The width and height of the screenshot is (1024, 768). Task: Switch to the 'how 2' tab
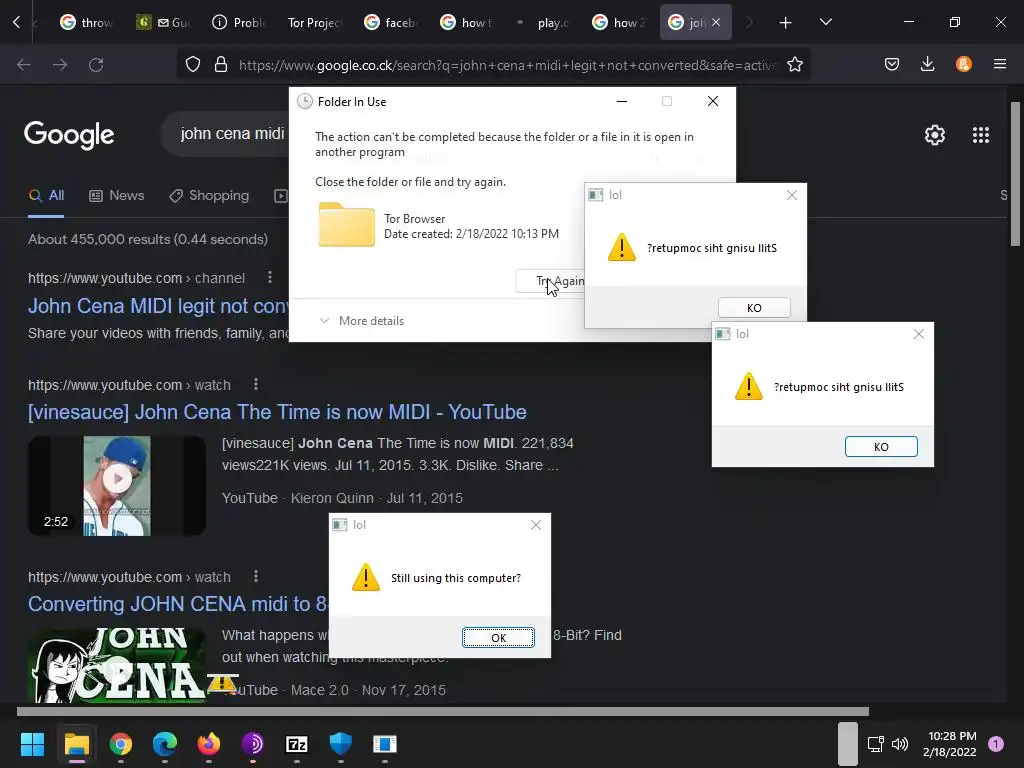619,23
